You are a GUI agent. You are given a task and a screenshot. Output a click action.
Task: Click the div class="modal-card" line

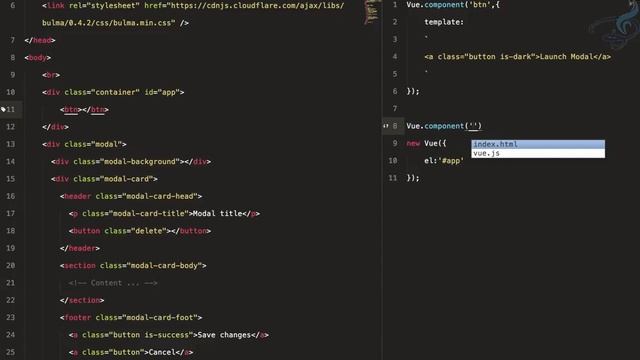click(x=104, y=179)
